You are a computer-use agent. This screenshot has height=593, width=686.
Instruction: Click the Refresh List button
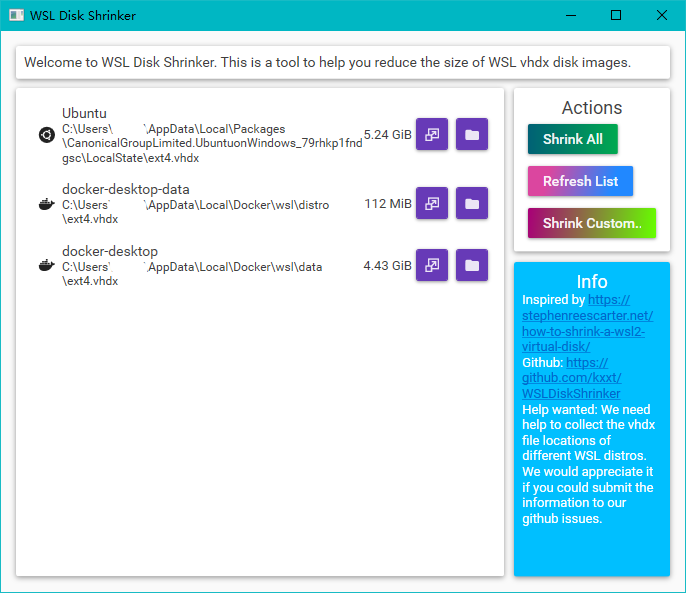[580, 181]
